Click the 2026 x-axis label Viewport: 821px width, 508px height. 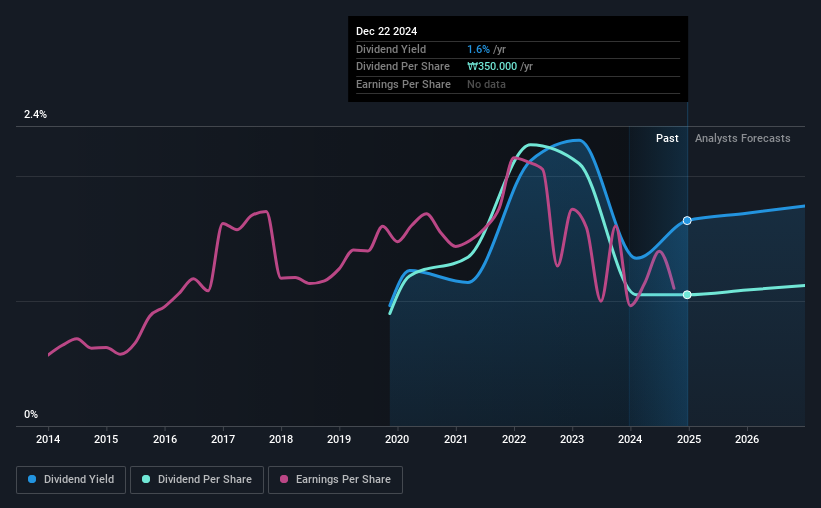pos(747,439)
